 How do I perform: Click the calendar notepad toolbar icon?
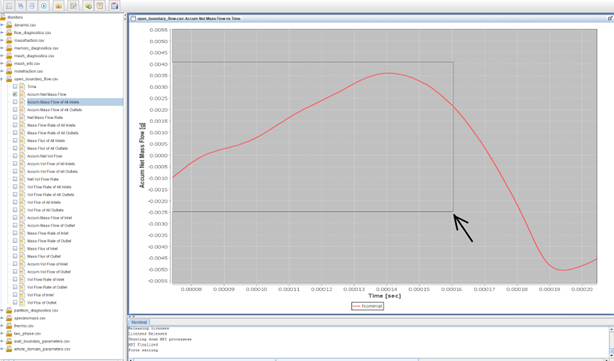click(x=114, y=5)
